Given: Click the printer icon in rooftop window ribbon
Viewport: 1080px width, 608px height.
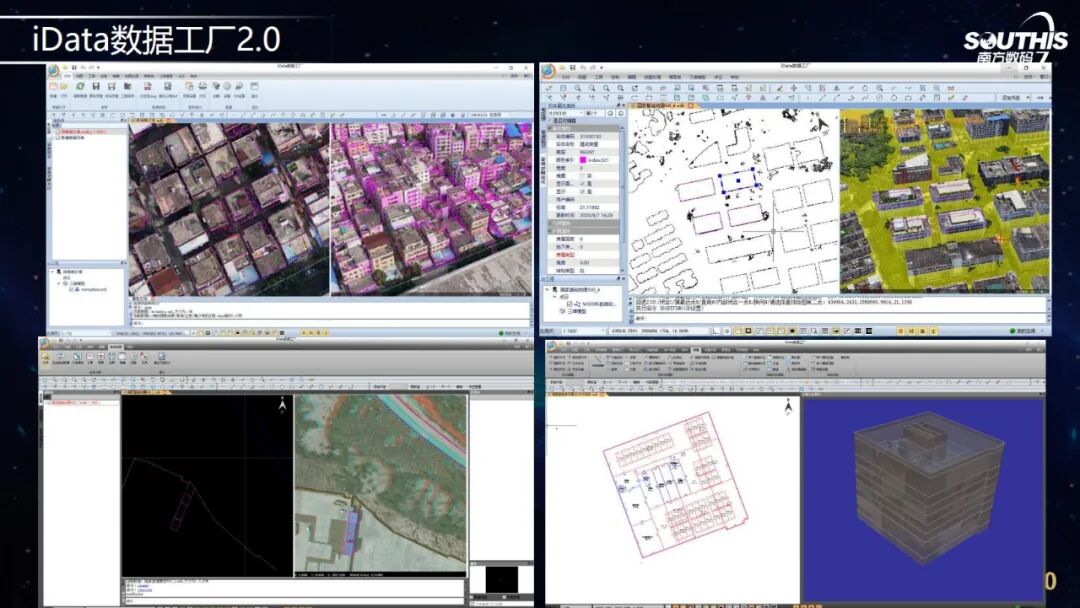Looking at the screenshot, I should (202, 85).
